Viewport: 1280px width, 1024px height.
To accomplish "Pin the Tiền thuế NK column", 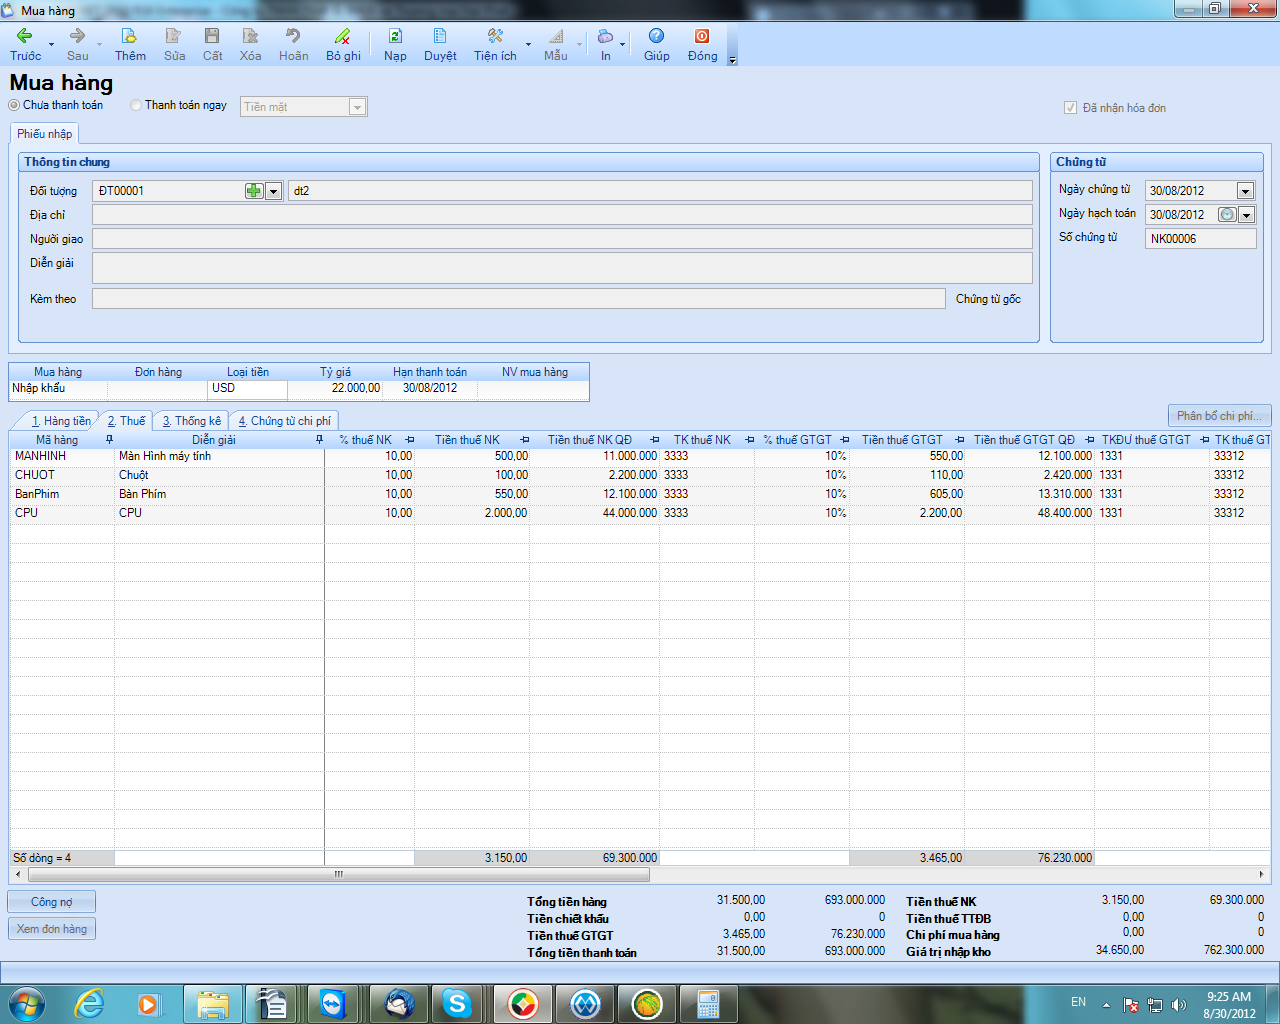I will point(524,440).
